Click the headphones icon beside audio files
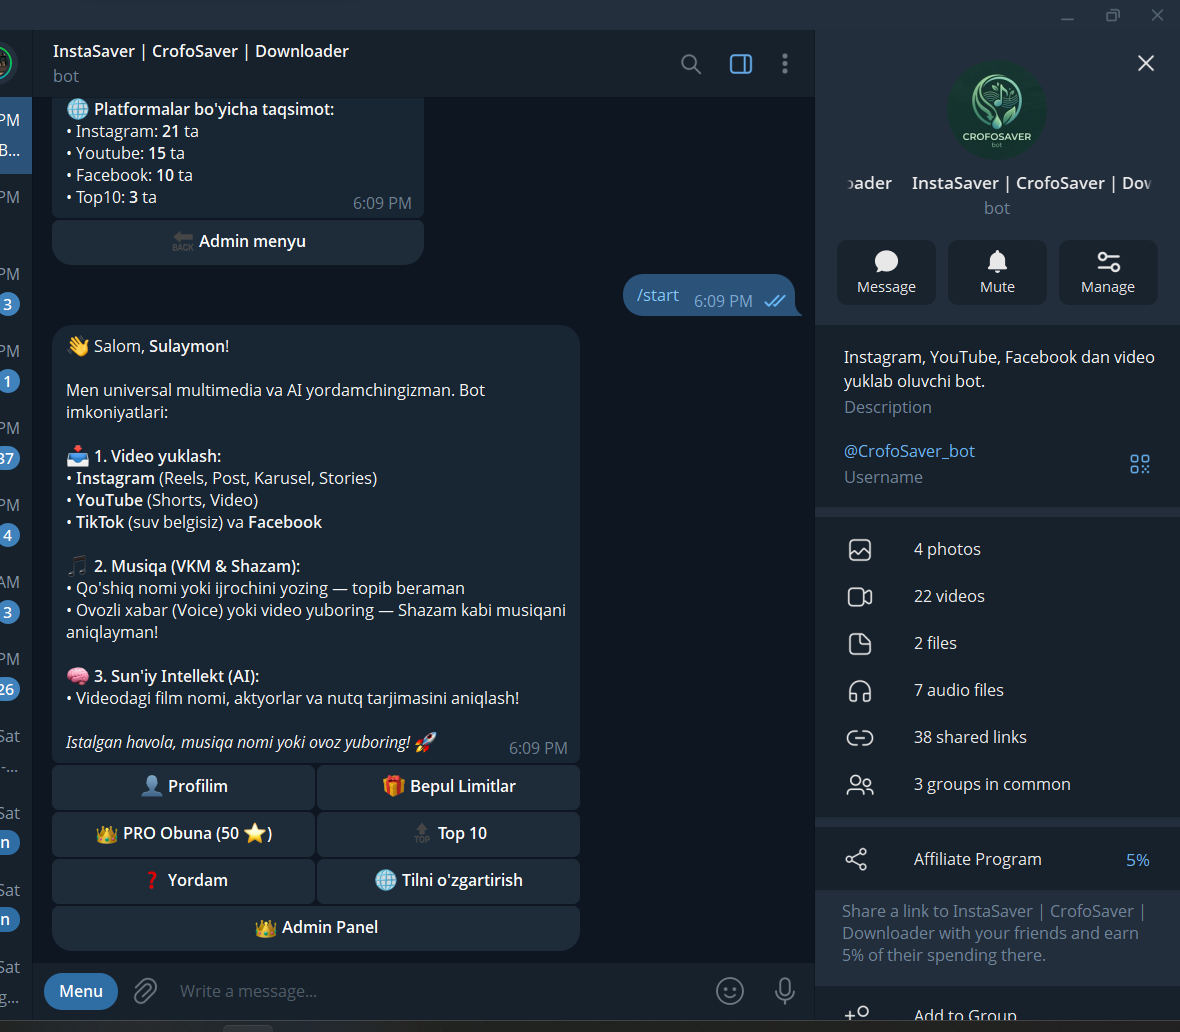This screenshot has height=1032, width=1180. (859, 691)
